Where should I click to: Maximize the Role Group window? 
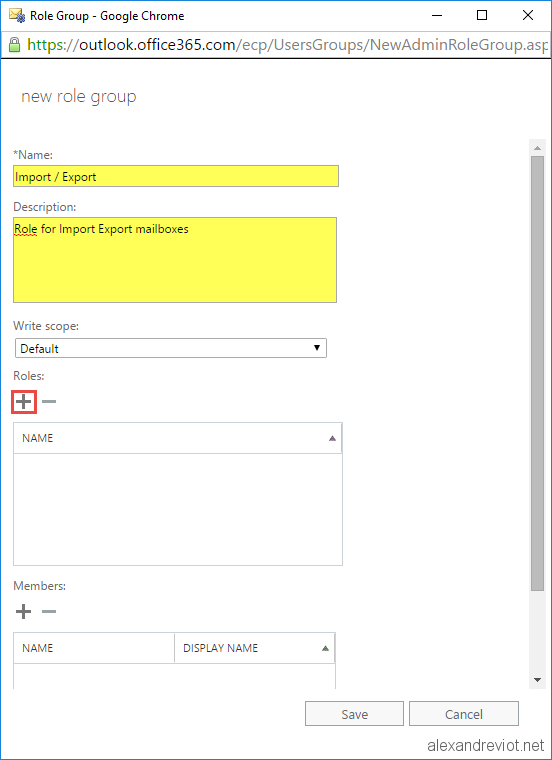click(x=482, y=16)
